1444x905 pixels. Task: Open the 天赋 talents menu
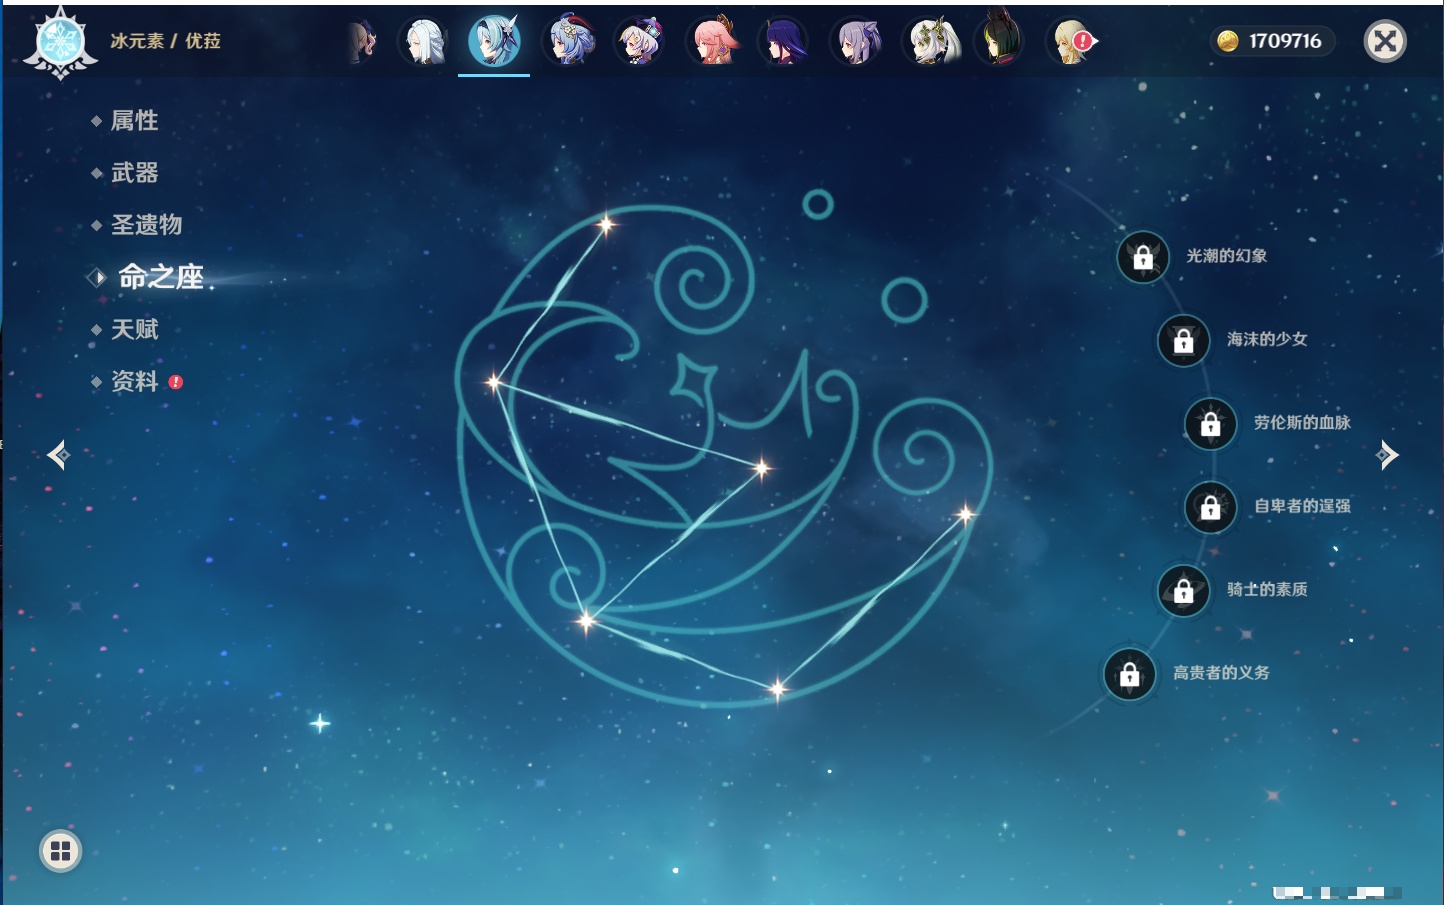point(134,329)
